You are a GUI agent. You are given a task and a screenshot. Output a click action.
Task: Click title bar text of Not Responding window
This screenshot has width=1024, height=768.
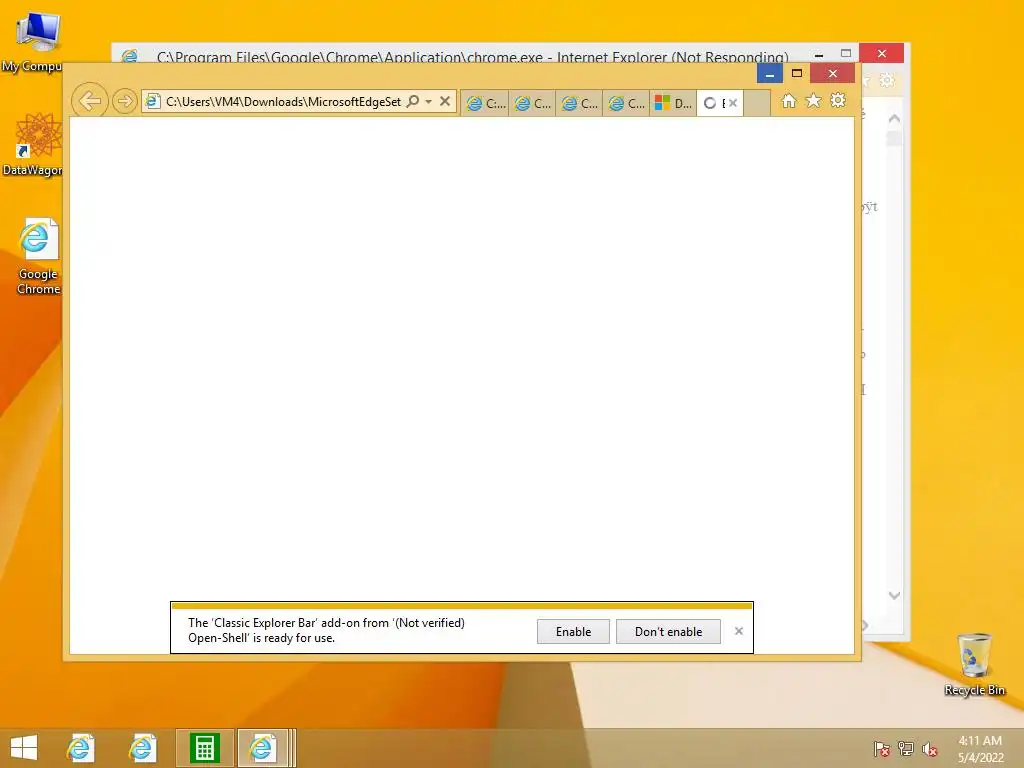tap(472, 57)
